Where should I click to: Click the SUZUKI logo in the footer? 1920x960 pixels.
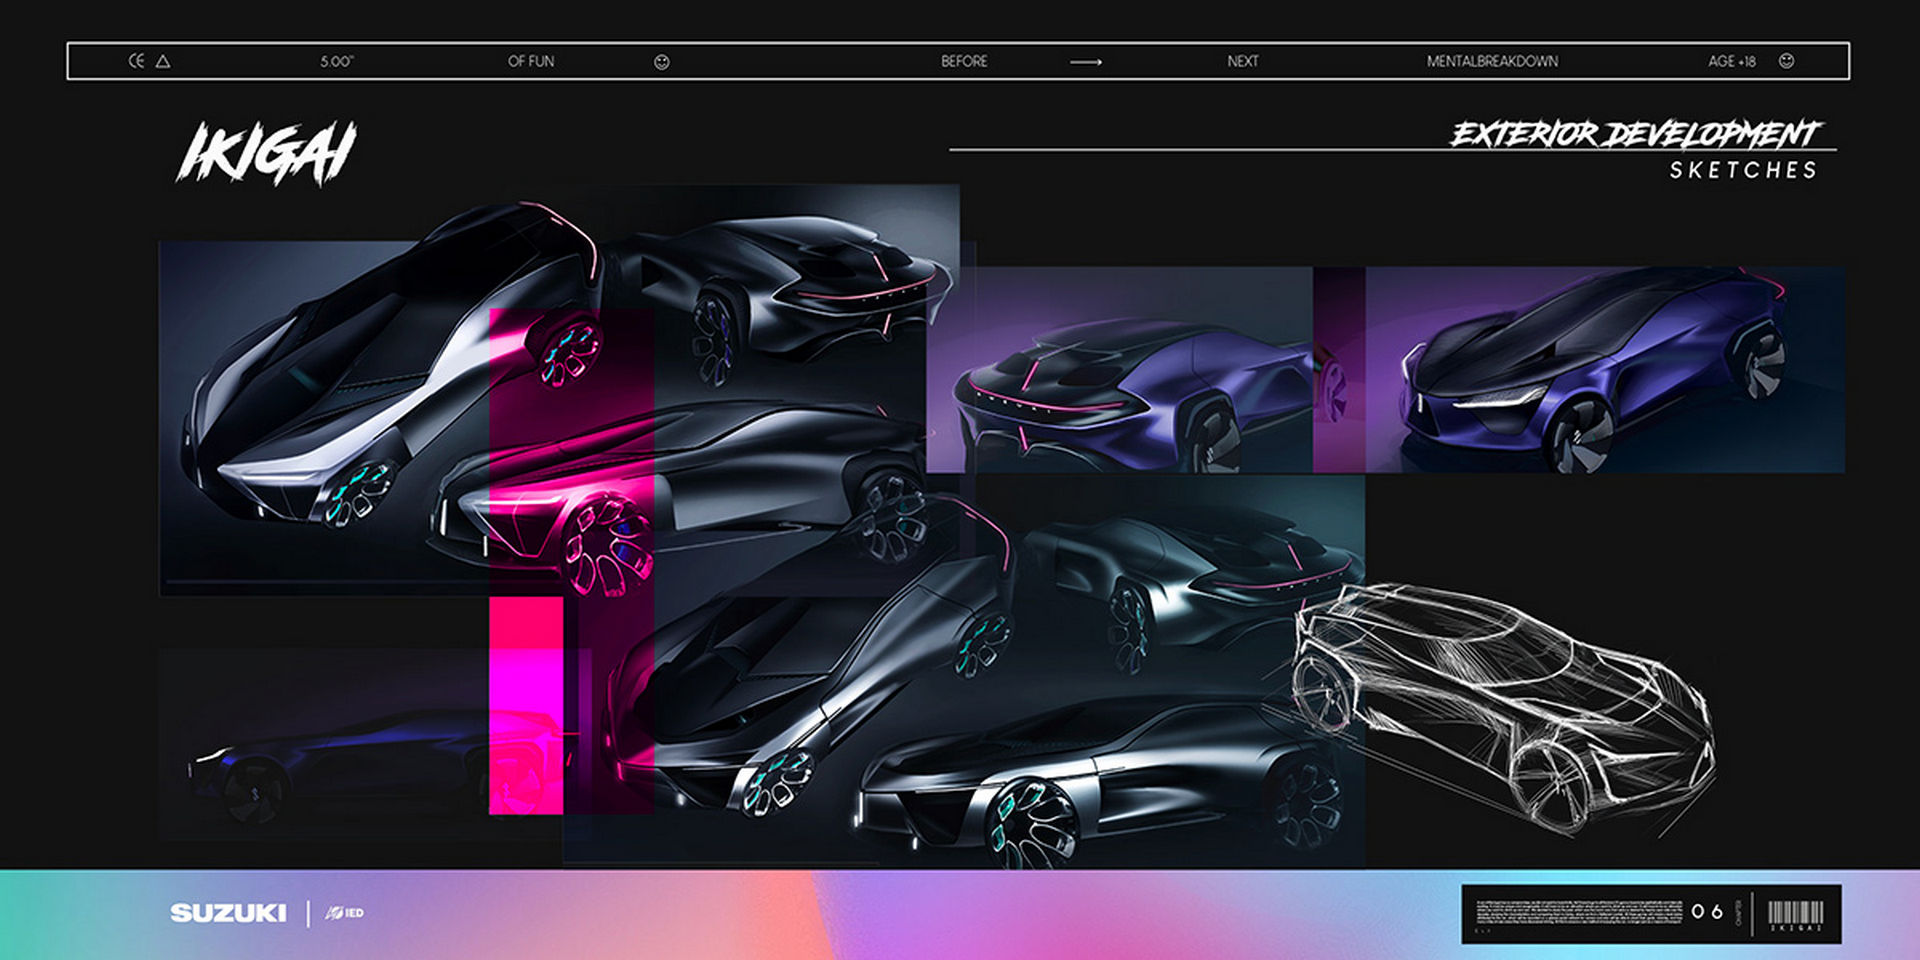coord(228,913)
